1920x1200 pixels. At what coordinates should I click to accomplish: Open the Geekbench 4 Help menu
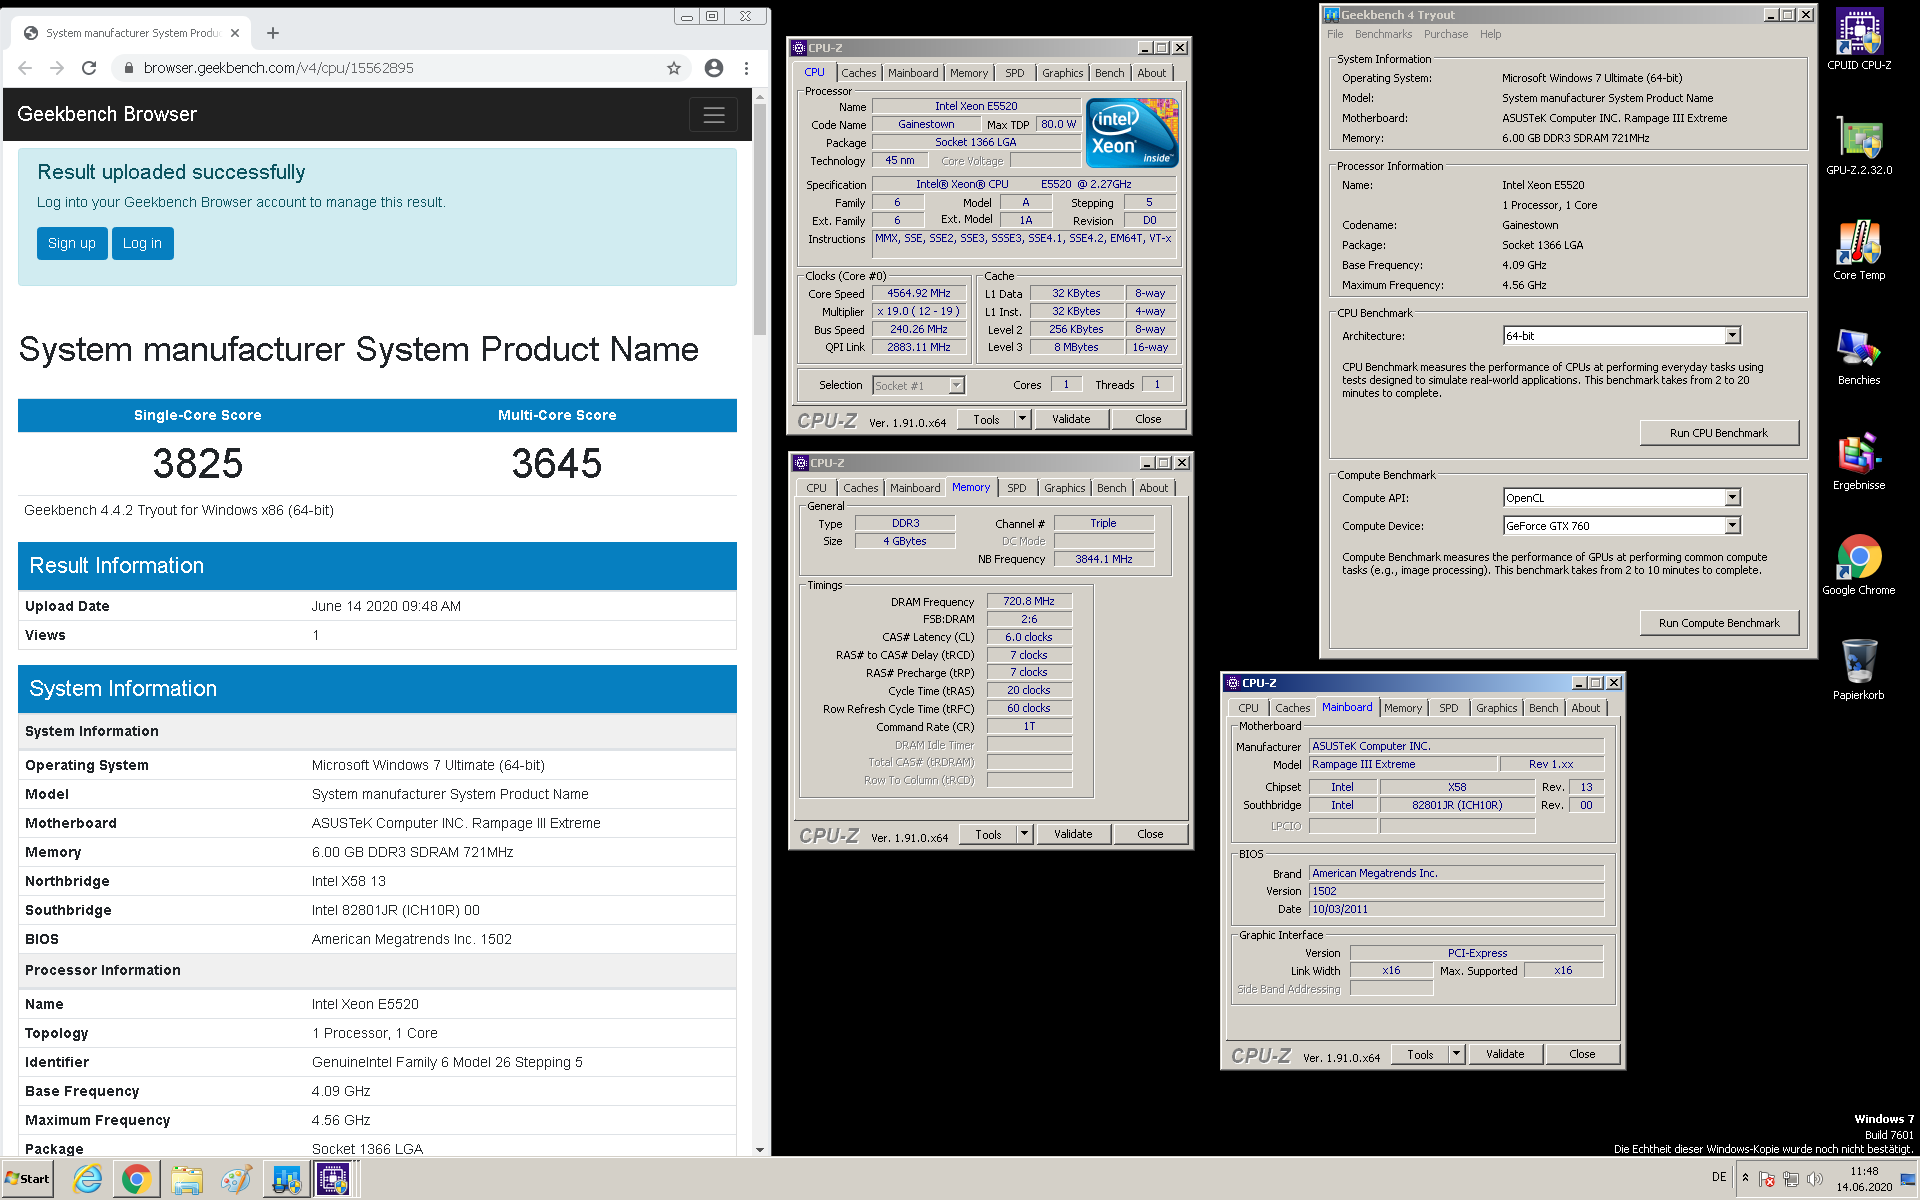(x=1490, y=34)
